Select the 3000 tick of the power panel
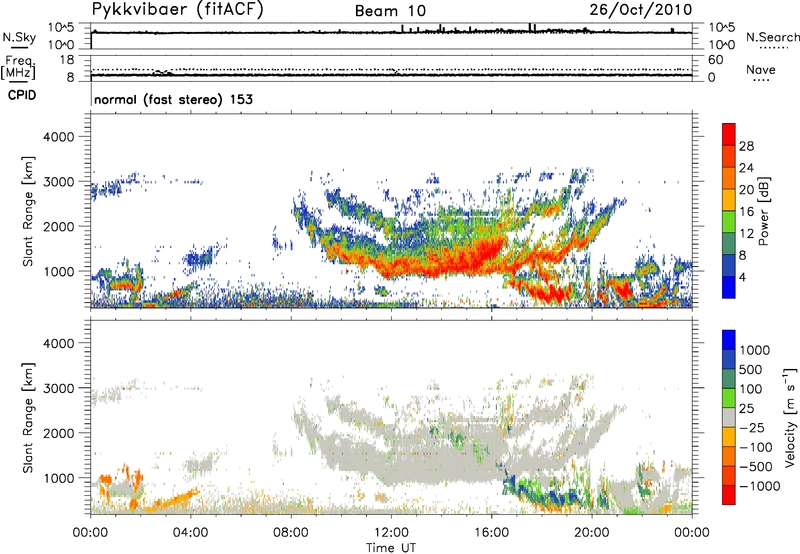 coord(58,182)
